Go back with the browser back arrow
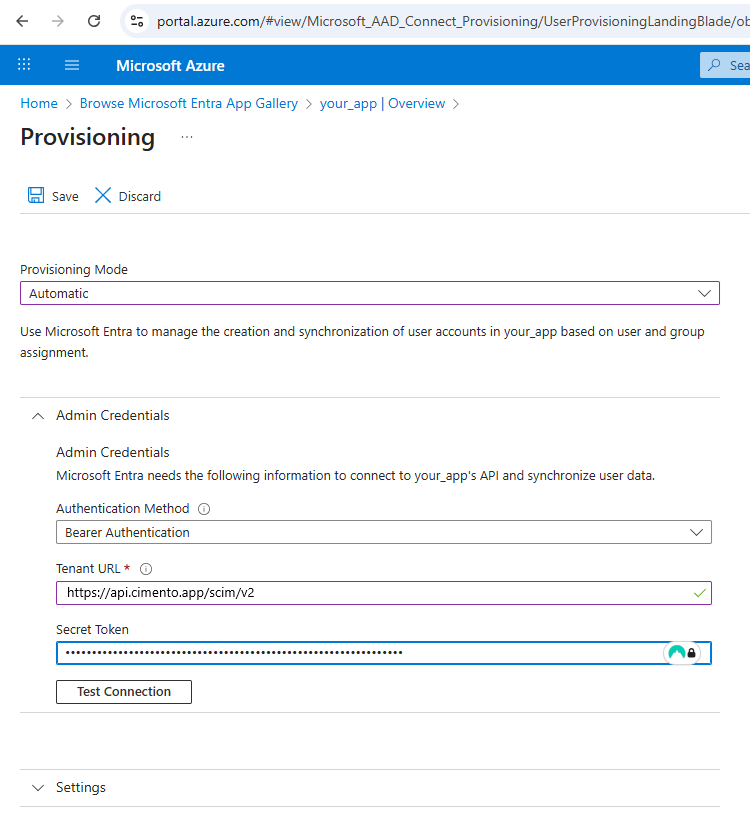 click(22, 21)
